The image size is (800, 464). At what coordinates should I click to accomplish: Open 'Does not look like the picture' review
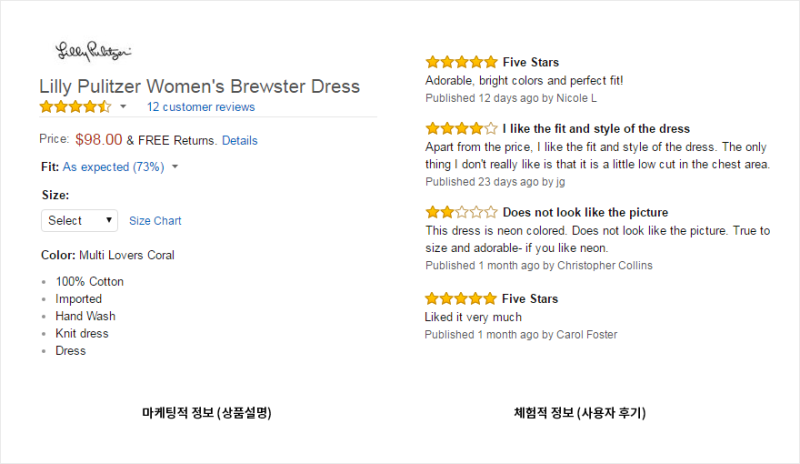[x=585, y=212]
